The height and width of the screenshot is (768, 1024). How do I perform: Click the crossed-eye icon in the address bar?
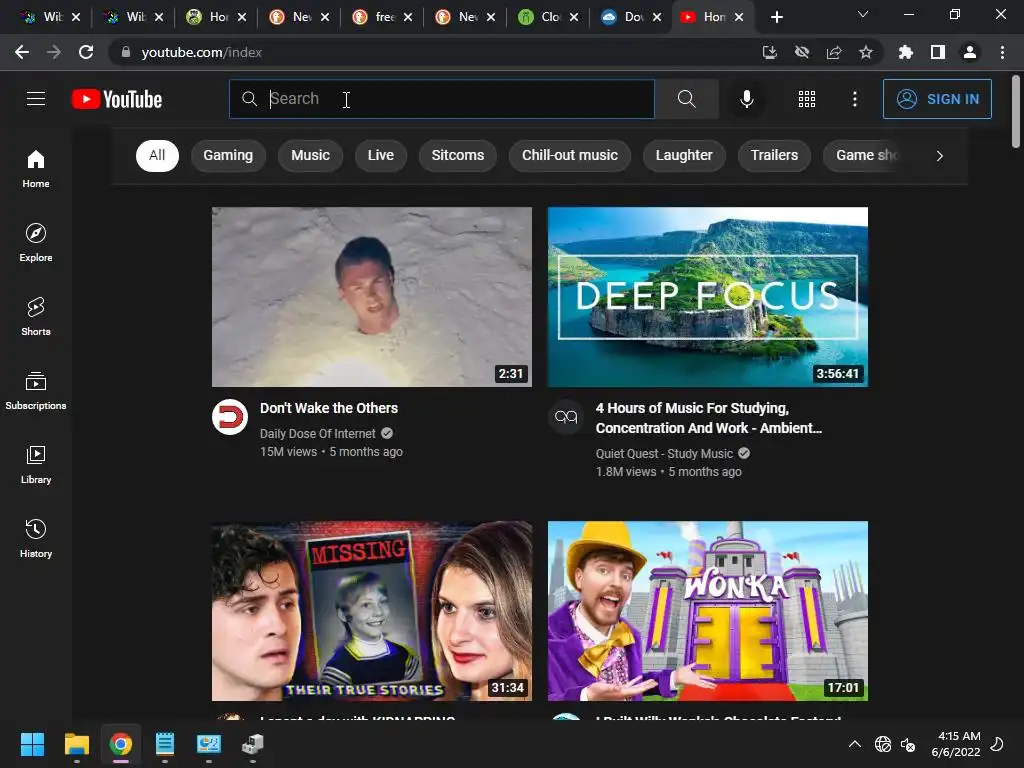[801, 52]
